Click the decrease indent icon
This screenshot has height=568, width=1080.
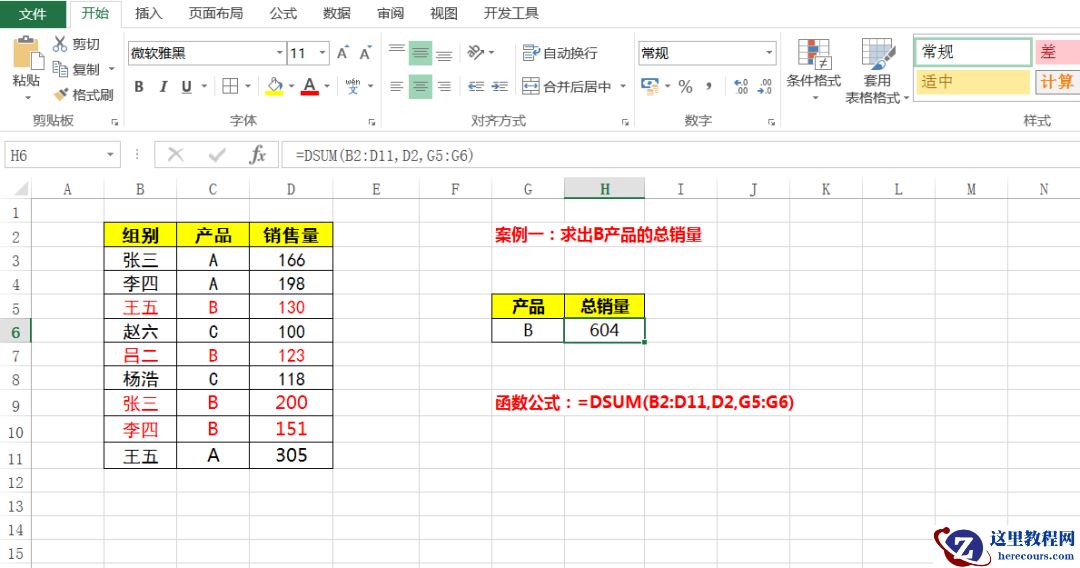476,86
